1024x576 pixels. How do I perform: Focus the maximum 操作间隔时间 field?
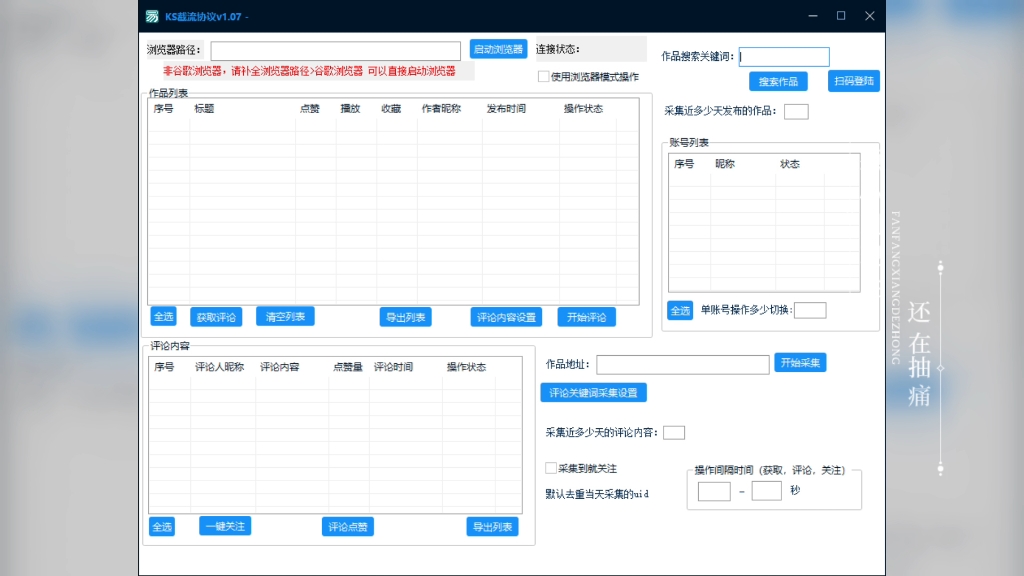tap(767, 490)
